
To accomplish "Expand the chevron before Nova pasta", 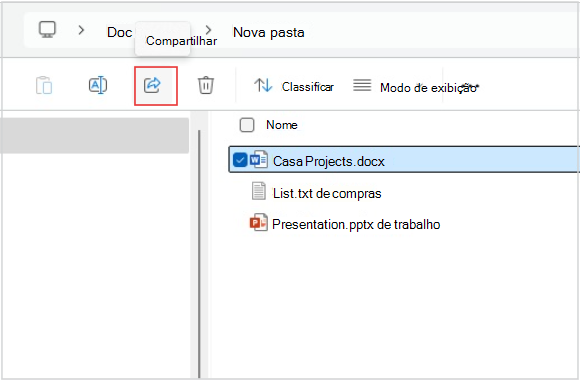I will [209, 30].
